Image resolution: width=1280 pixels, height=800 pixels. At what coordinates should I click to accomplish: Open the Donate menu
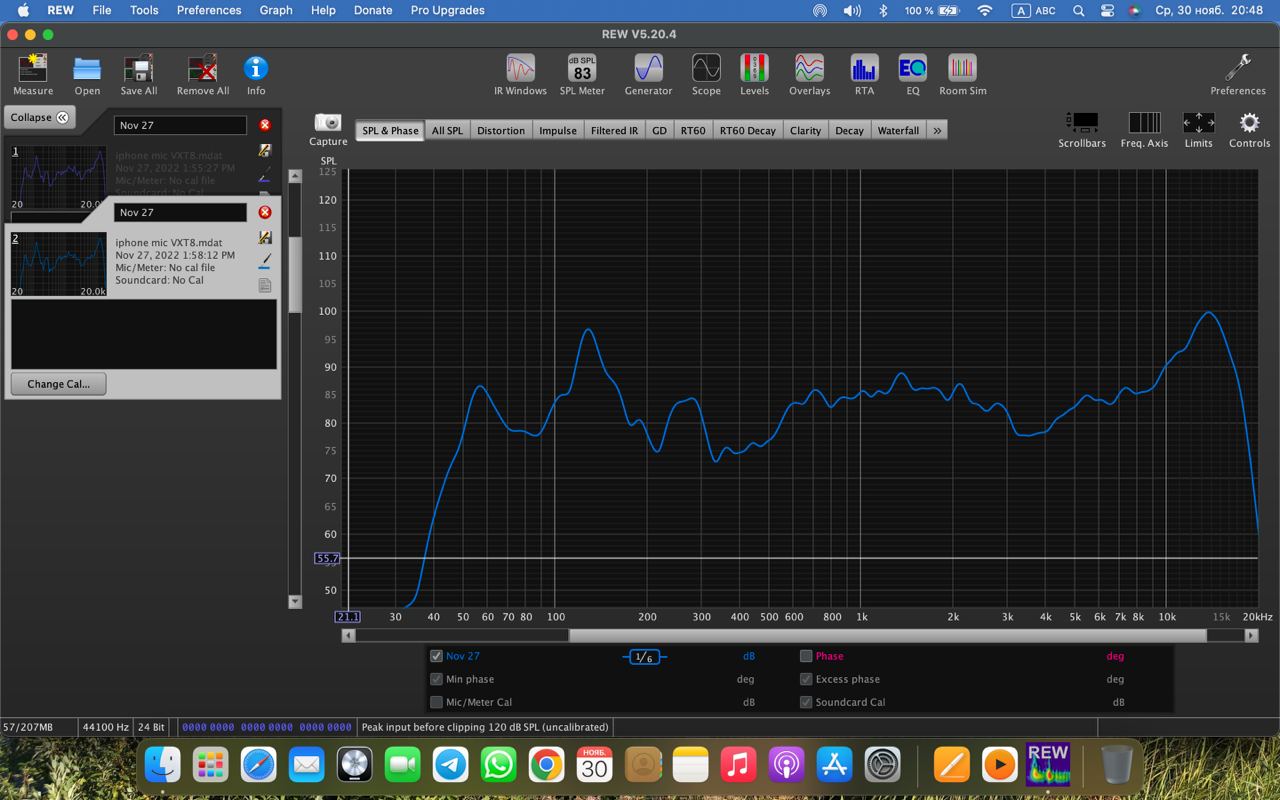pyautogui.click(x=373, y=10)
